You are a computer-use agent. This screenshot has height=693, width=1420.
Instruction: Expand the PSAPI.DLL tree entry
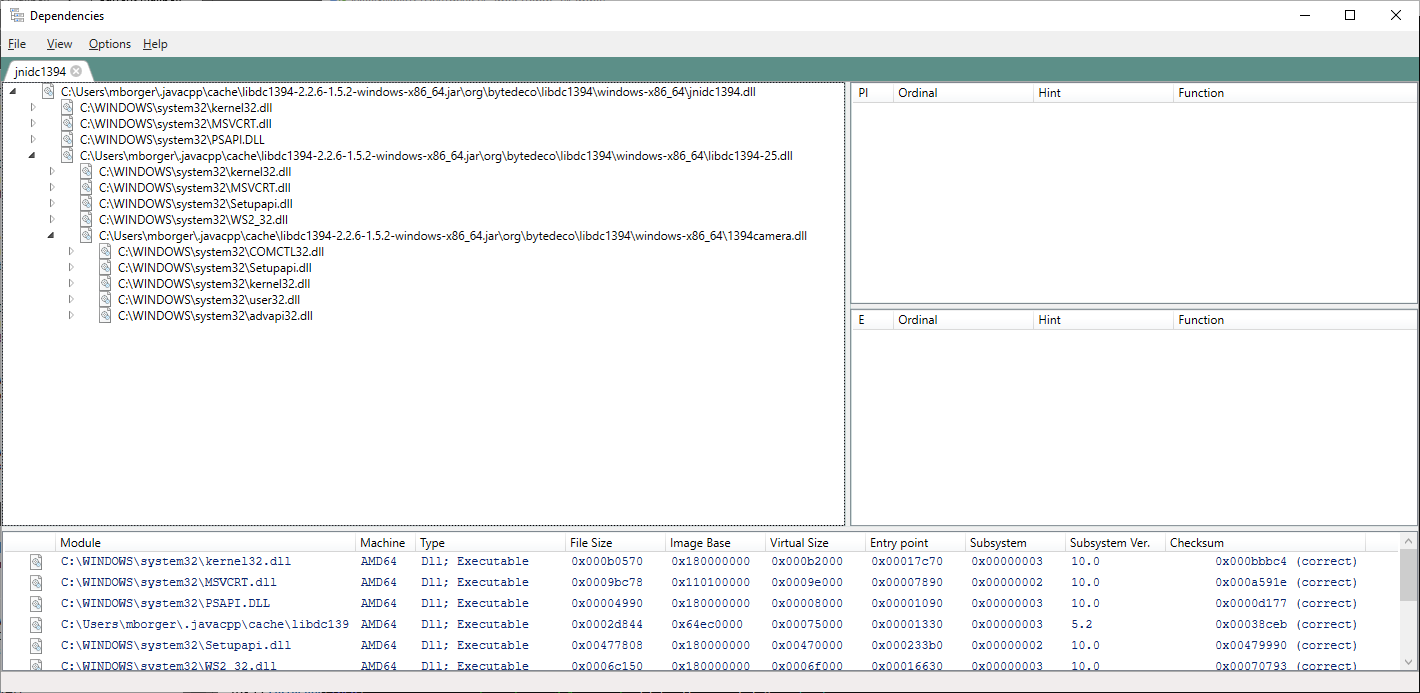click(x=31, y=139)
